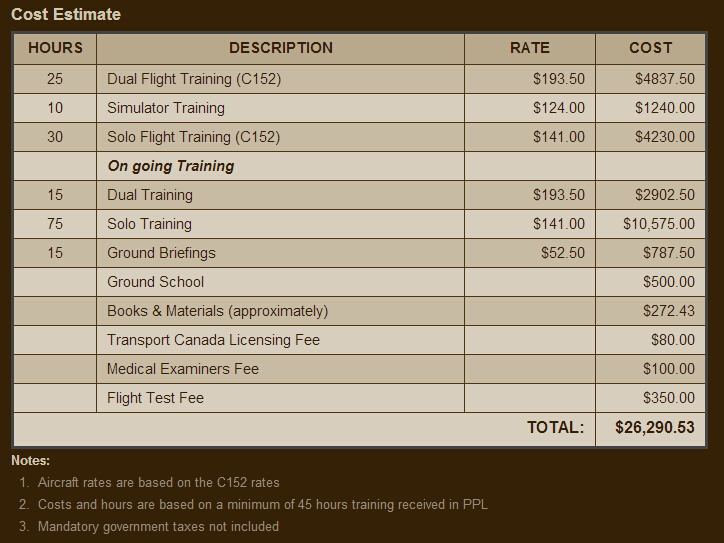724x543 pixels.
Task: Click the On going Training heading
Action: point(171,166)
